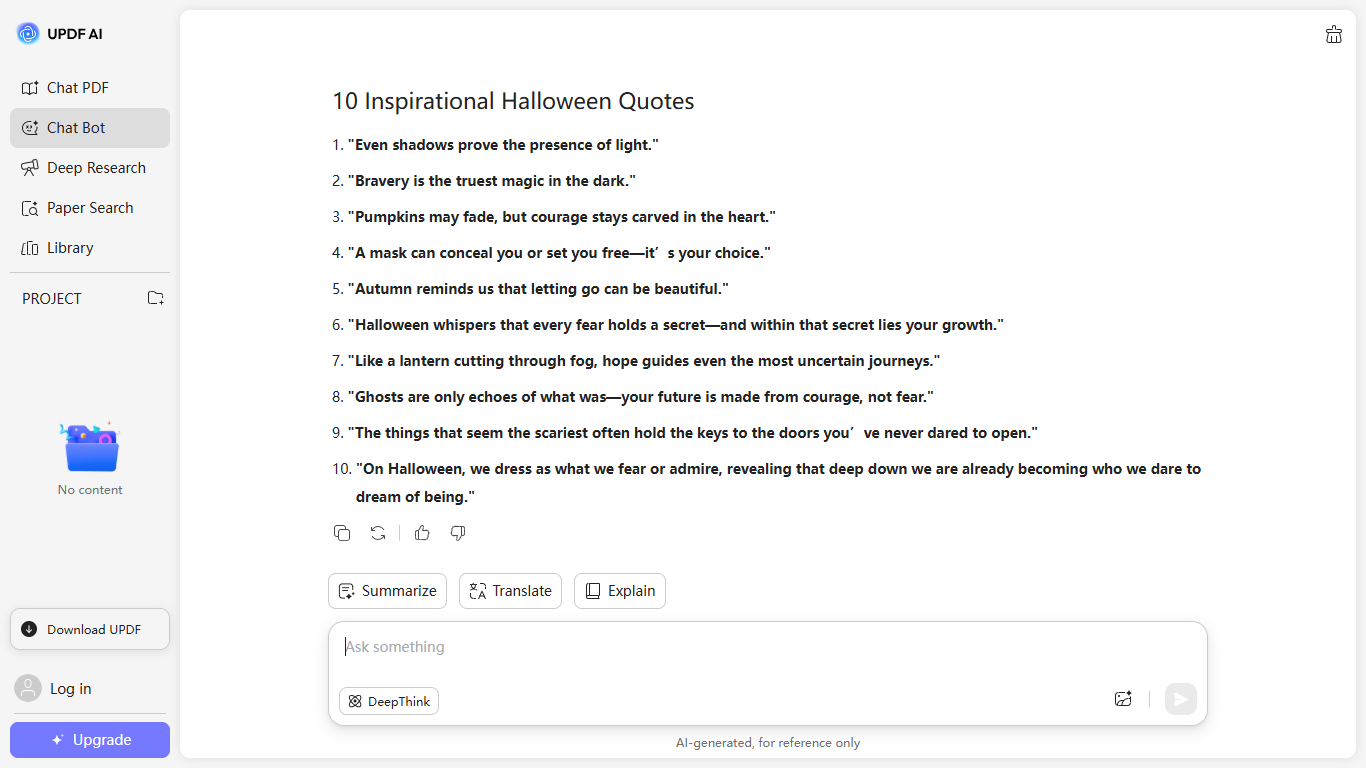Click Log in

tap(70, 688)
